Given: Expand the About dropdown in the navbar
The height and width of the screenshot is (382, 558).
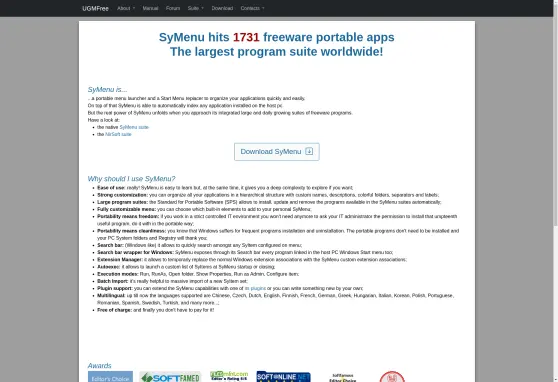Looking at the screenshot, I should (x=126, y=8).
